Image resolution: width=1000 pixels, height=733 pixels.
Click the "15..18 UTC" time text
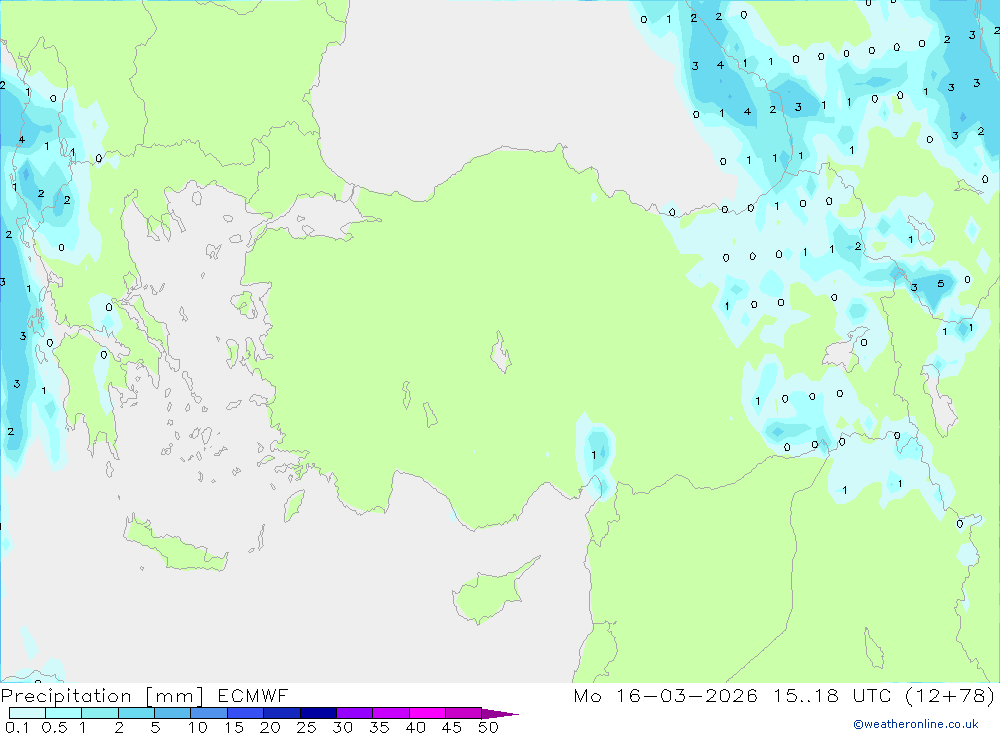[x=832, y=696]
